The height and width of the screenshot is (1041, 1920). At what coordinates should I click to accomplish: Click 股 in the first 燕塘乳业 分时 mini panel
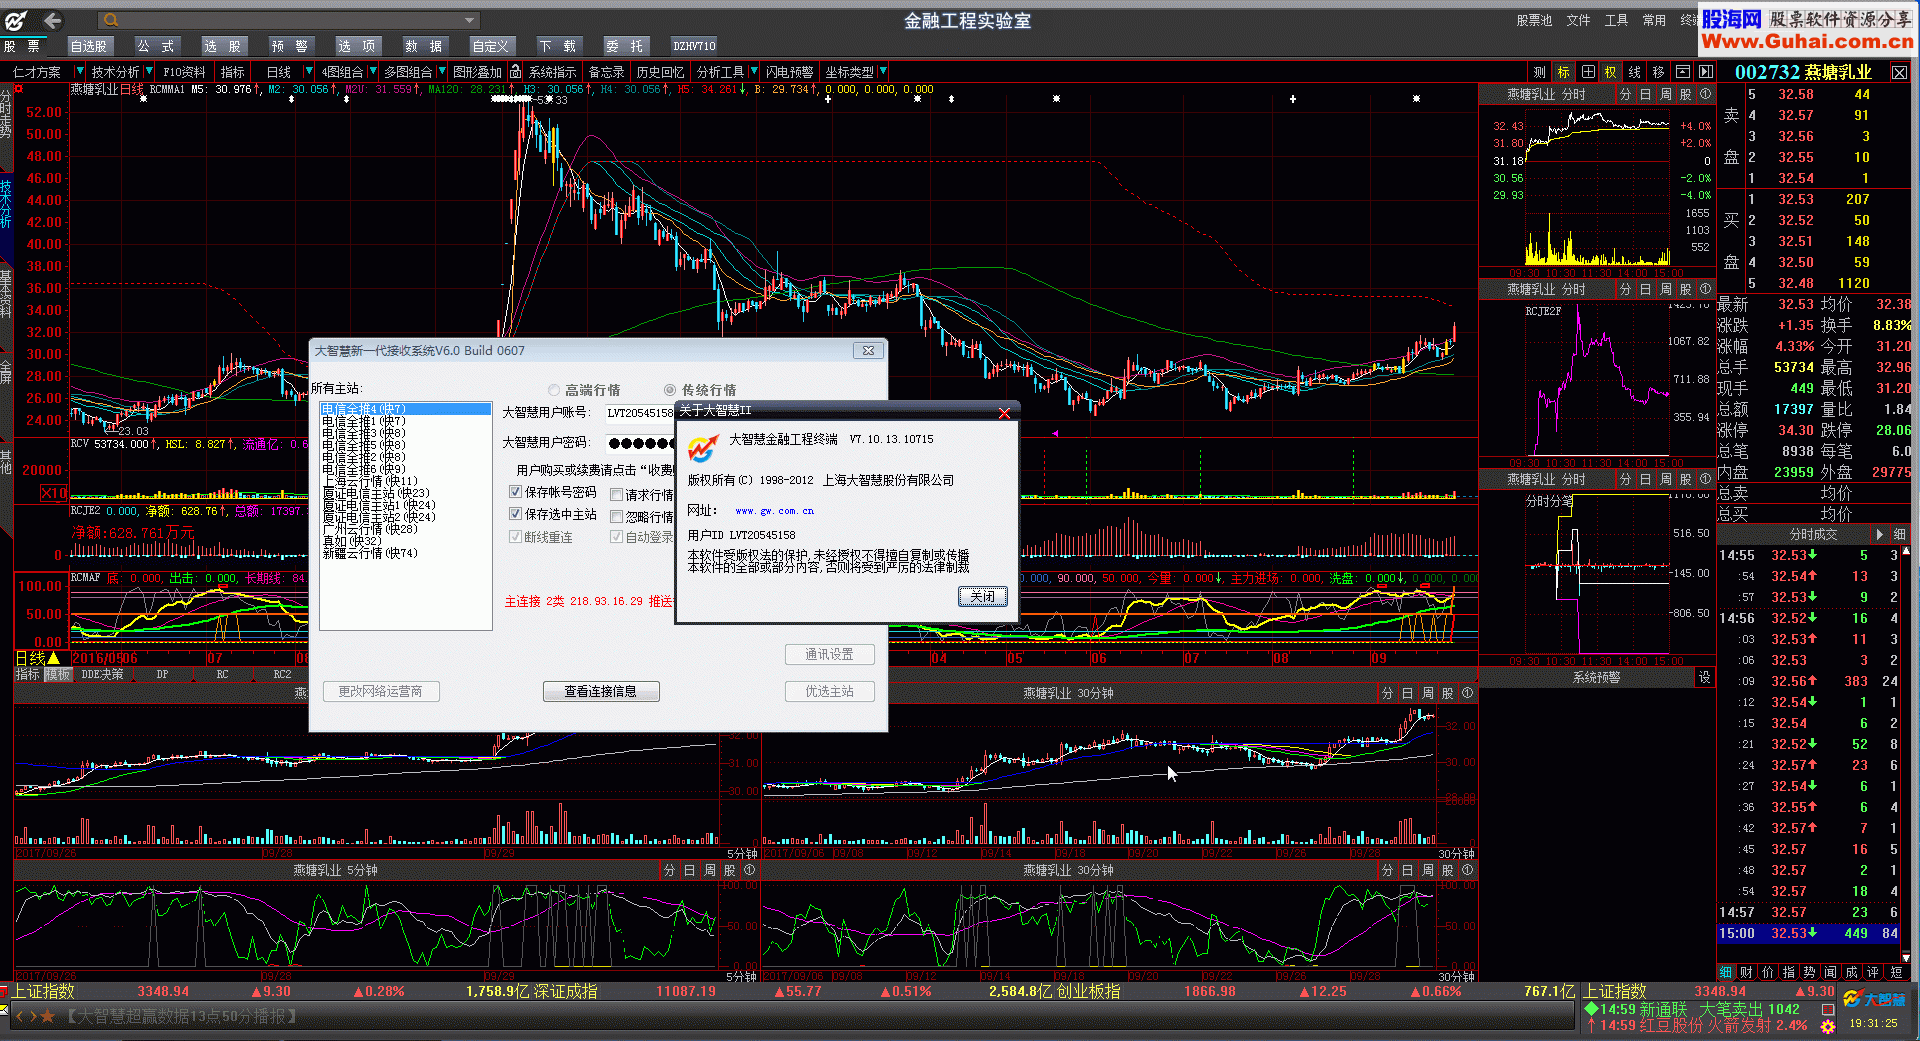point(1685,94)
